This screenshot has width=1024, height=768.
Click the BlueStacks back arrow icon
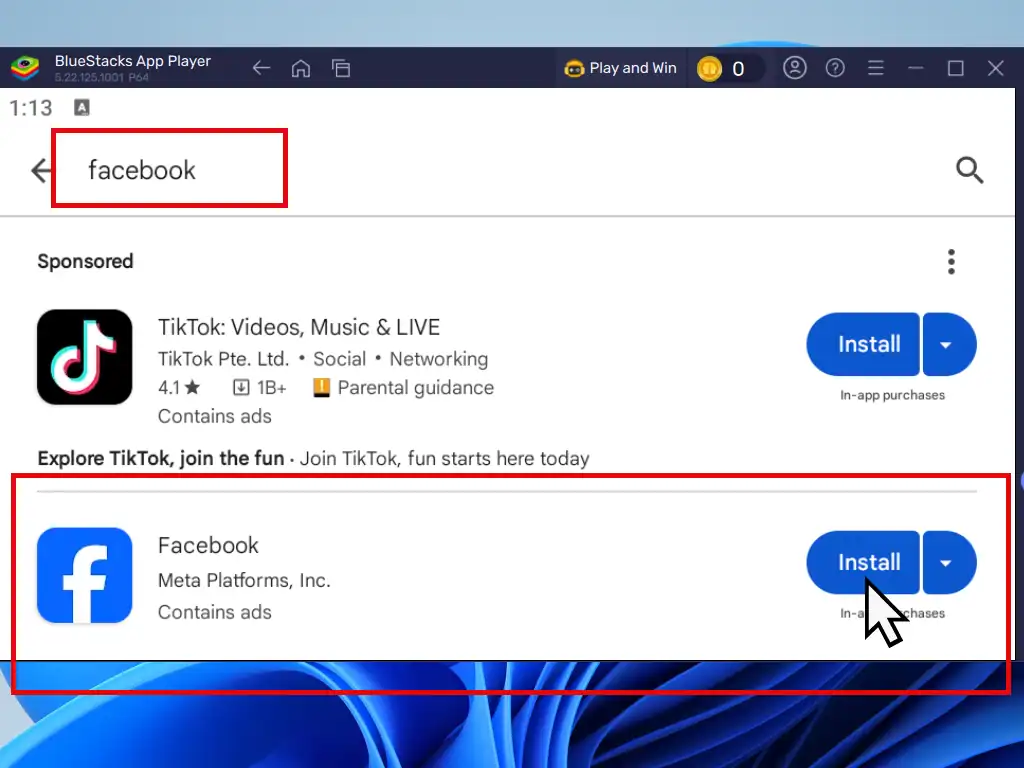pyautogui.click(x=261, y=68)
